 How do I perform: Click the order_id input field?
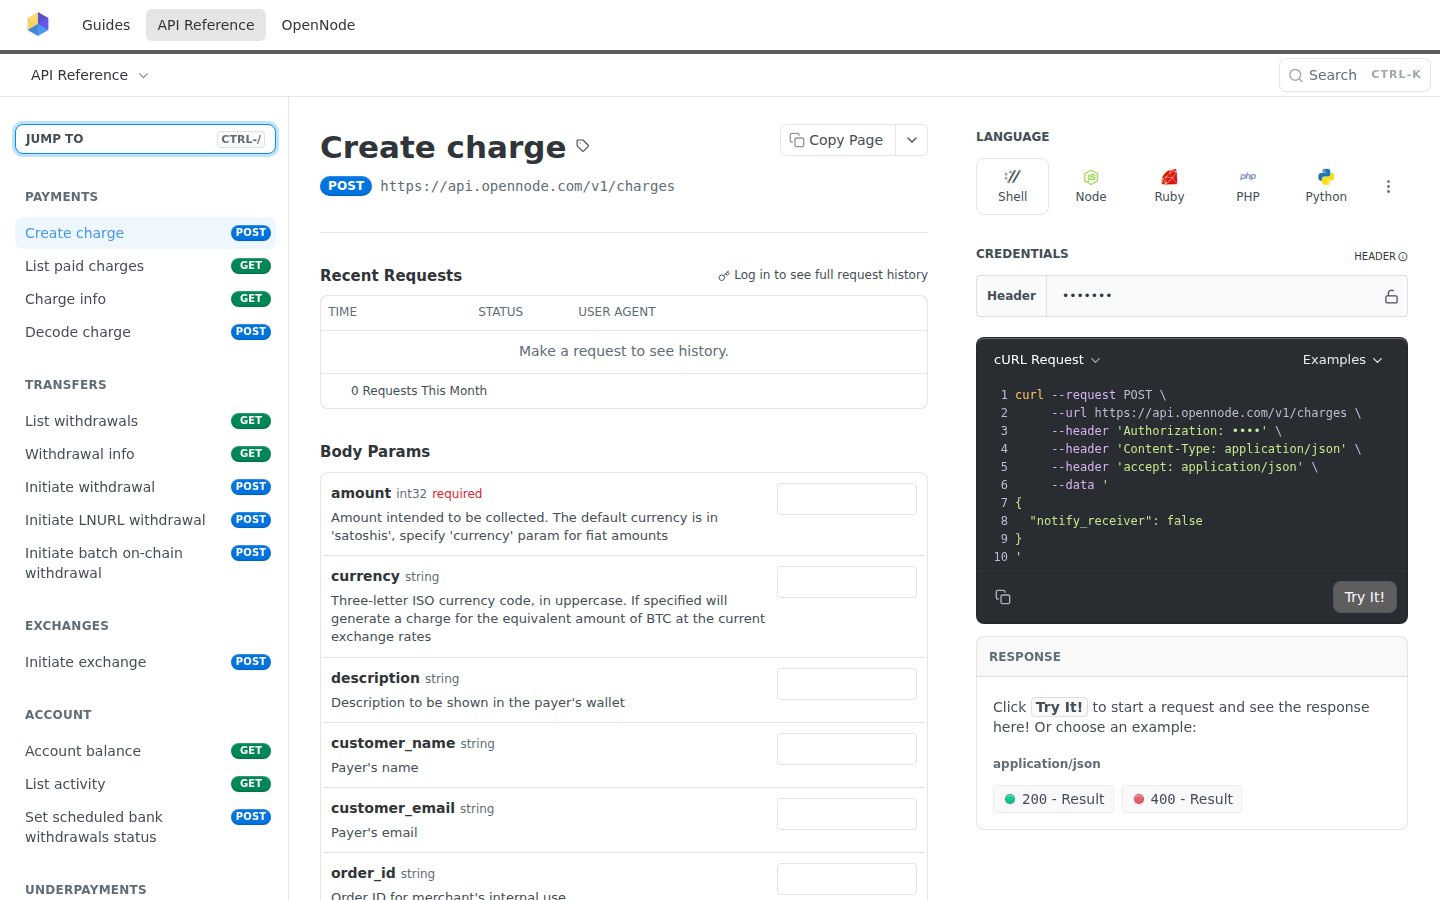847,879
